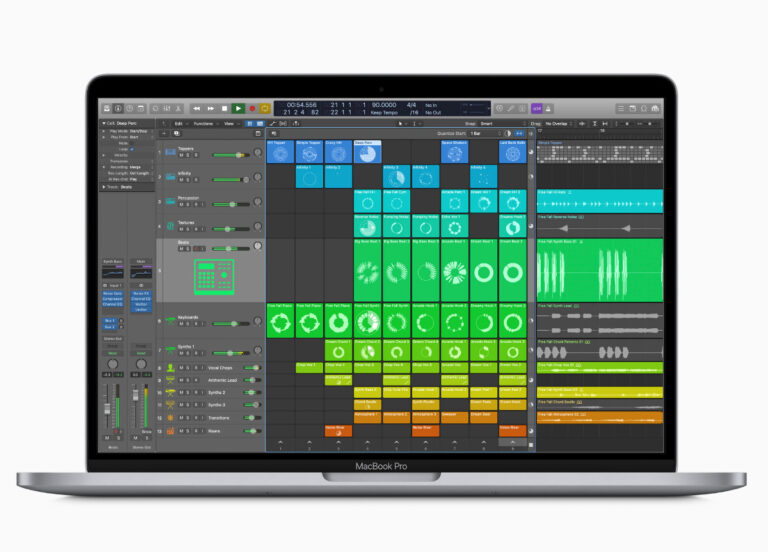Click the Synth Bass channel strip EQ thumbnail
Image resolution: width=768 pixels, height=552 pixels.
(x=113, y=272)
